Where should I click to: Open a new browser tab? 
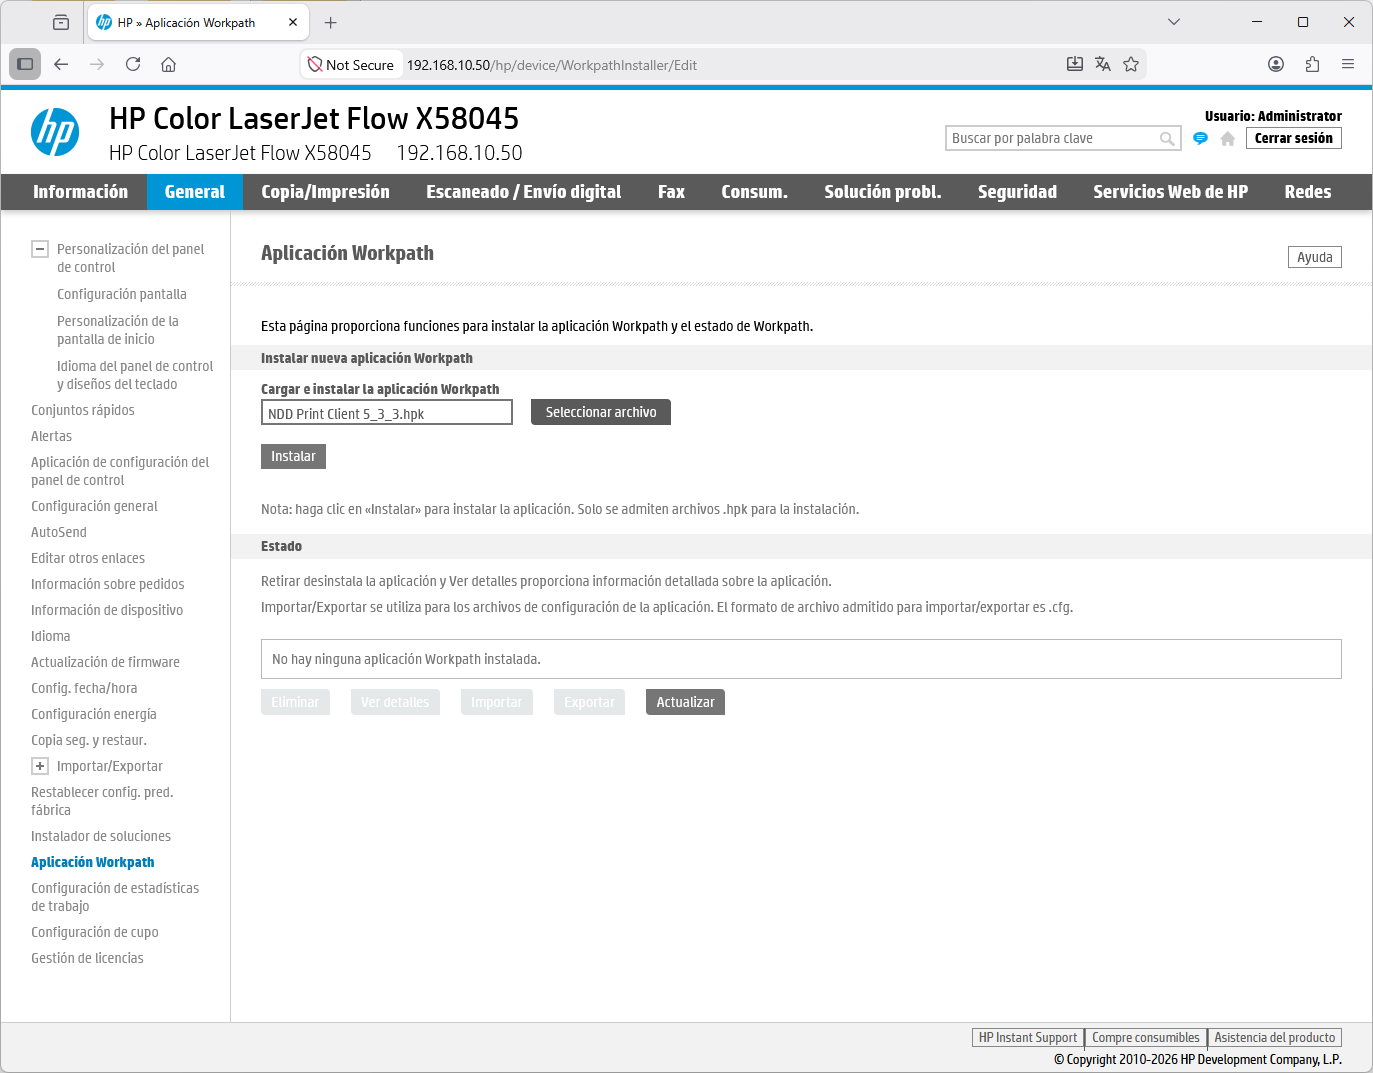coord(331,22)
